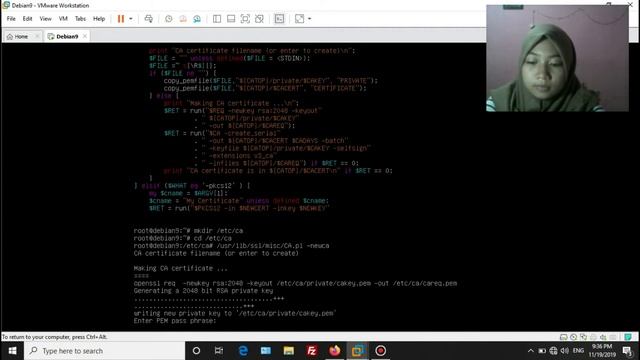Viewport: 640px width, 360px height.
Task: Open the VM menu
Action: [x=63, y=19]
